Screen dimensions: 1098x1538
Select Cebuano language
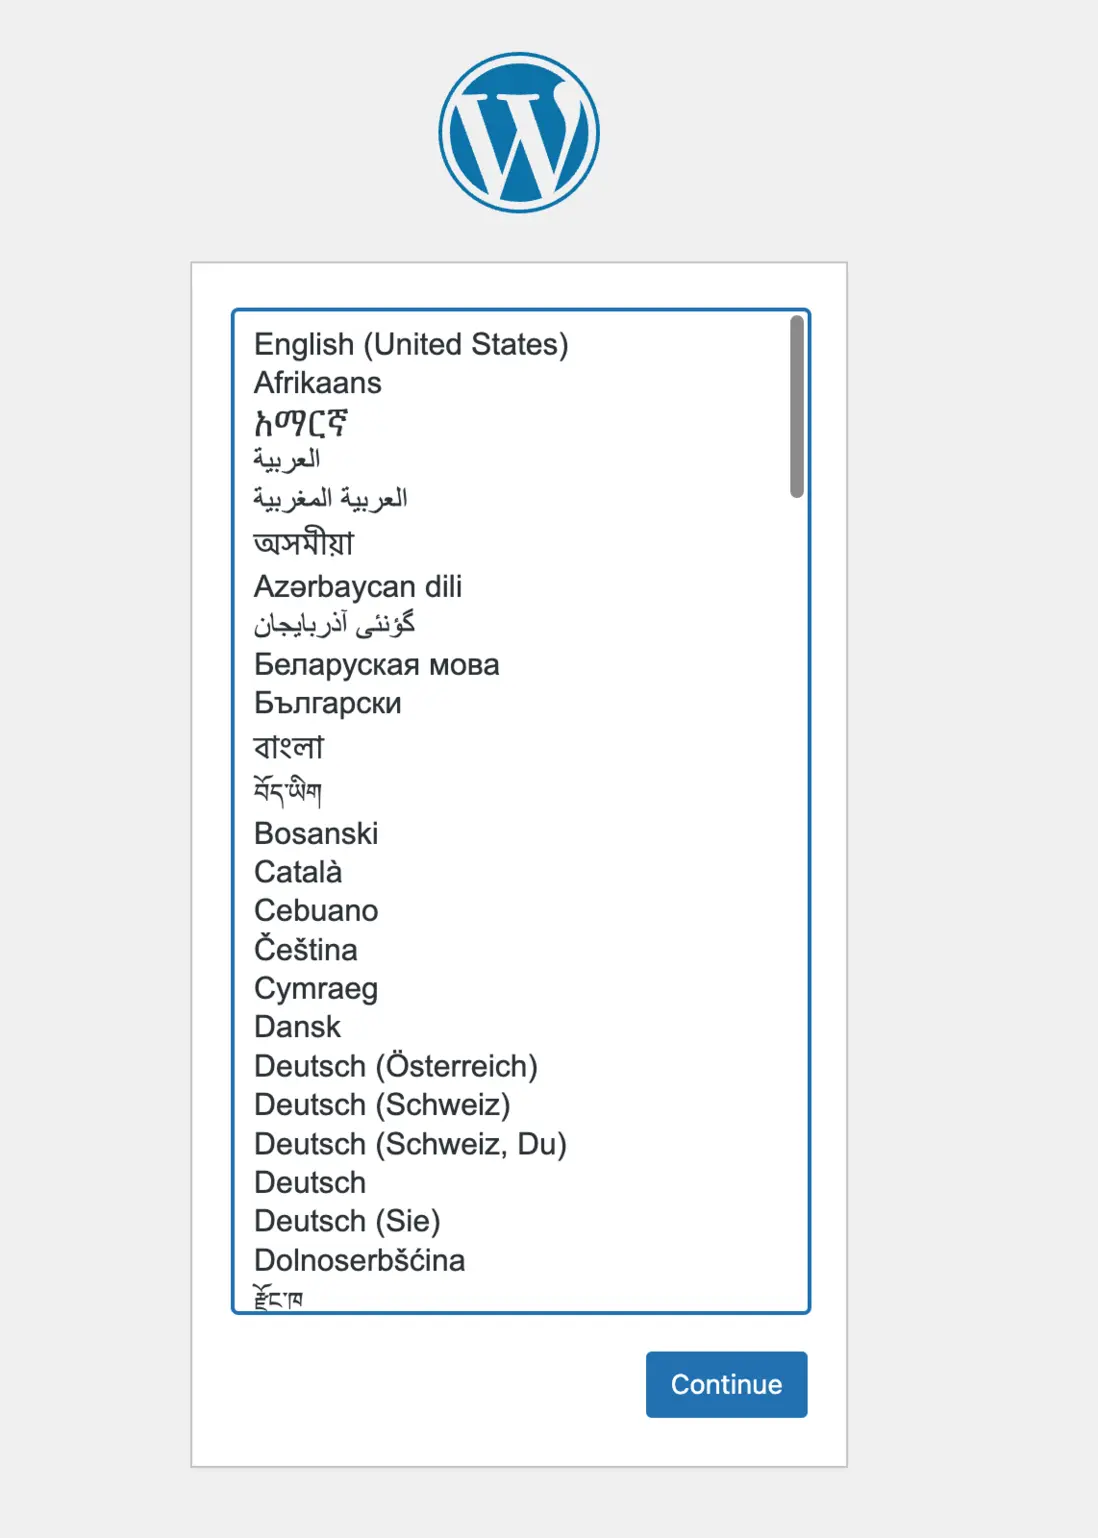coord(316,911)
